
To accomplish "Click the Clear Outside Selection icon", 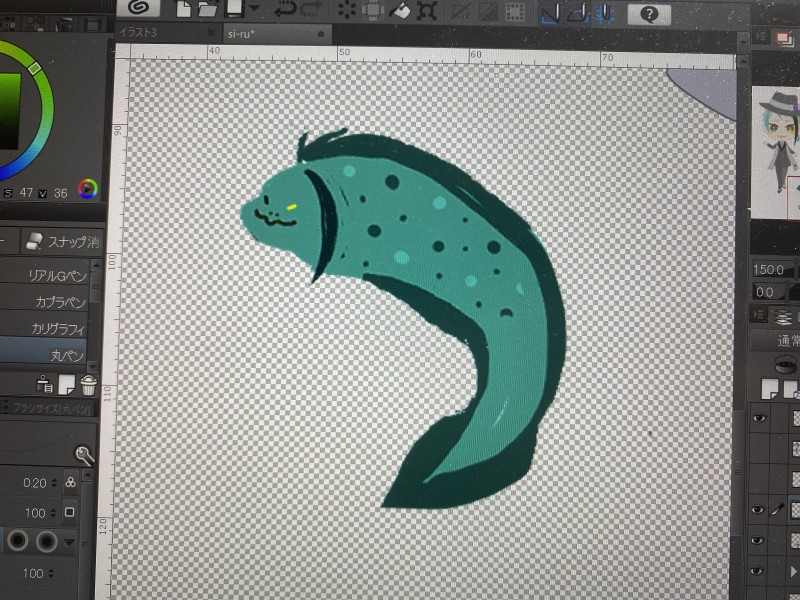I will (373, 10).
